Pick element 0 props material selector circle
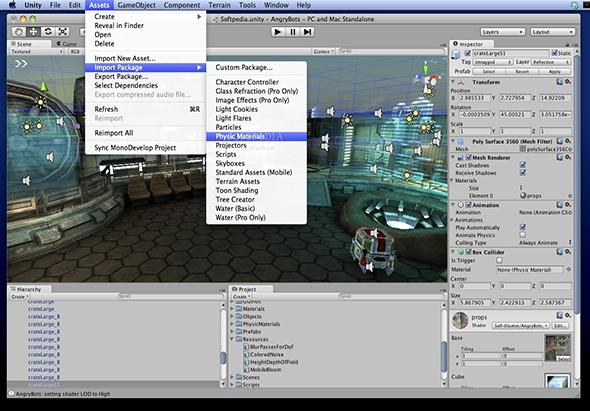 (x=570, y=196)
